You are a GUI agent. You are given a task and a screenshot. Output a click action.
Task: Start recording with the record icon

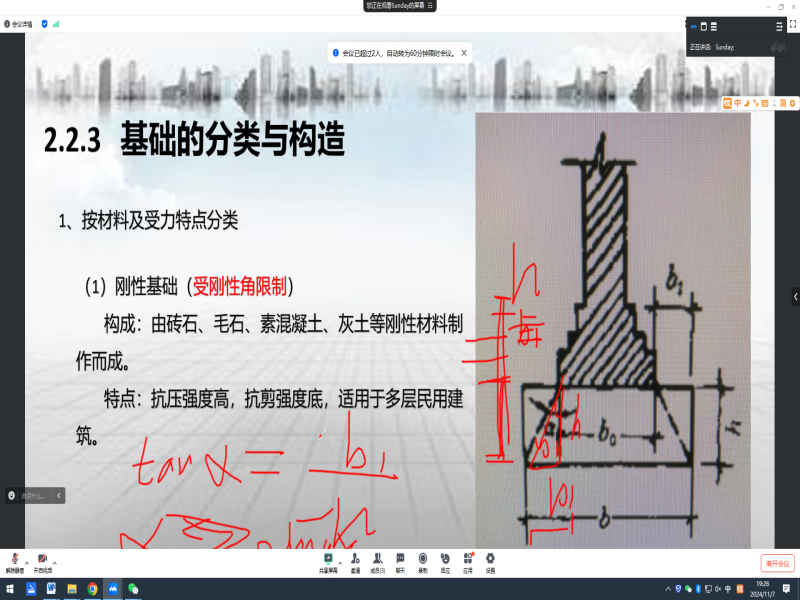423,559
